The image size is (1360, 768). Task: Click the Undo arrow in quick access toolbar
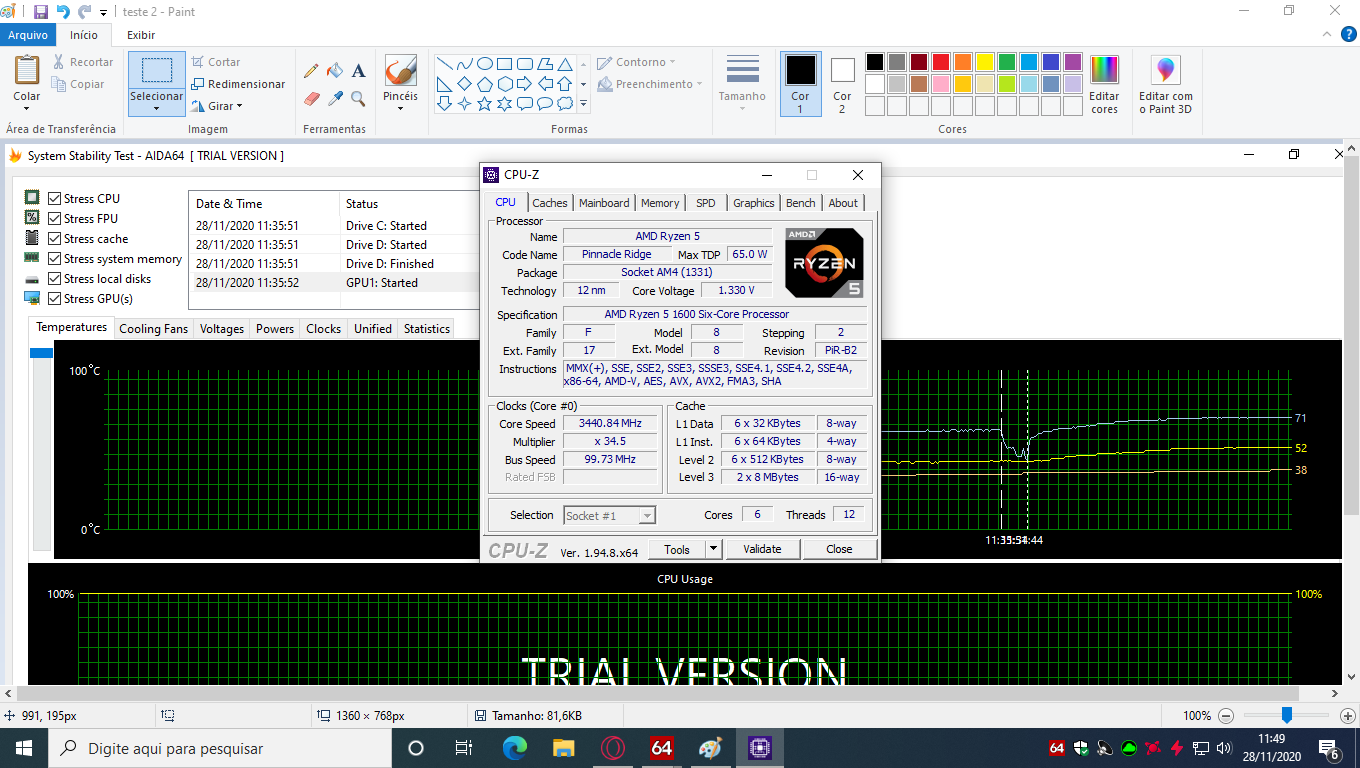[x=63, y=12]
